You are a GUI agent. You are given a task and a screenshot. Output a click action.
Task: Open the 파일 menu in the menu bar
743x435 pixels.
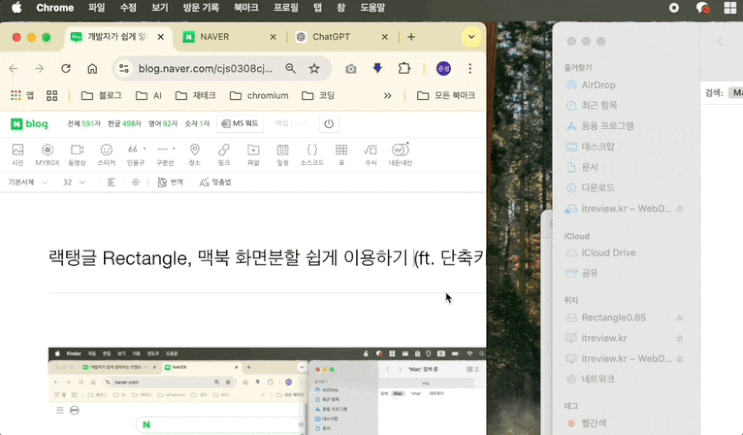[96, 8]
